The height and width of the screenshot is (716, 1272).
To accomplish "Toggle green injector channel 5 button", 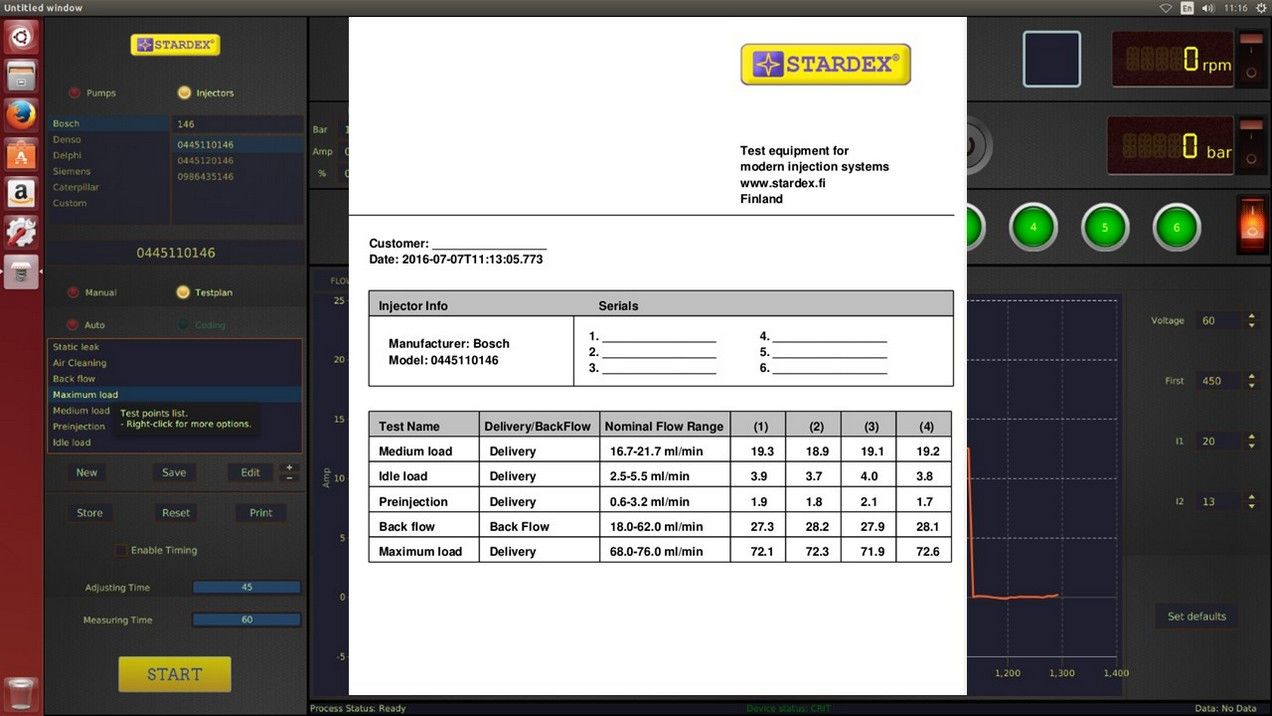I will (1105, 227).
